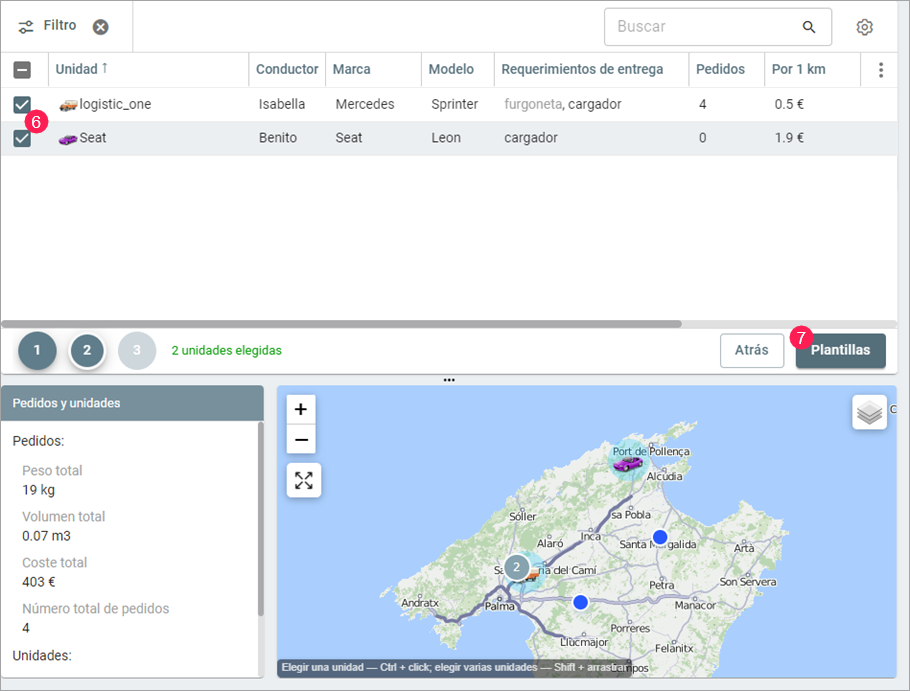Image resolution: width=910 pixels, height=691 pixels.
Task: Click the cluster marker labeled 2 on map
Action: click(516, 568)
